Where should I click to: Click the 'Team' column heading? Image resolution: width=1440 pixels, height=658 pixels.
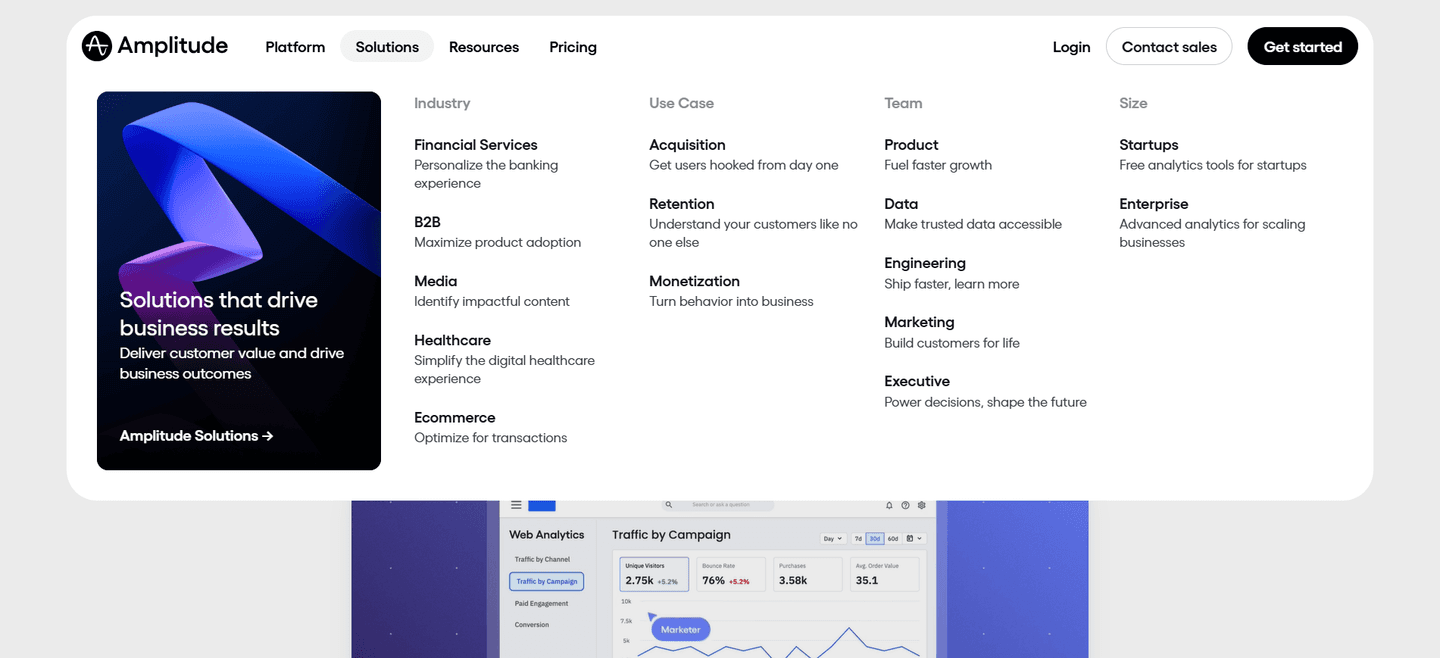[x=903, y=103]
